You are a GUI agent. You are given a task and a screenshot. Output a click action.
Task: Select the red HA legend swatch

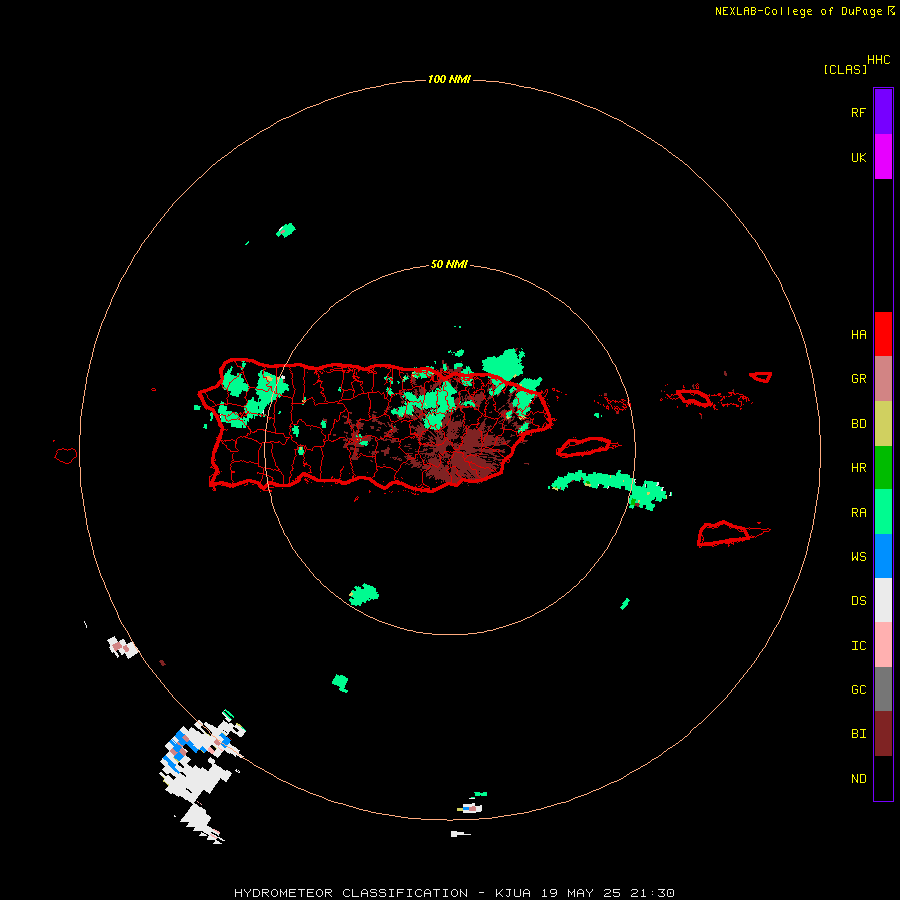(883, 334)
